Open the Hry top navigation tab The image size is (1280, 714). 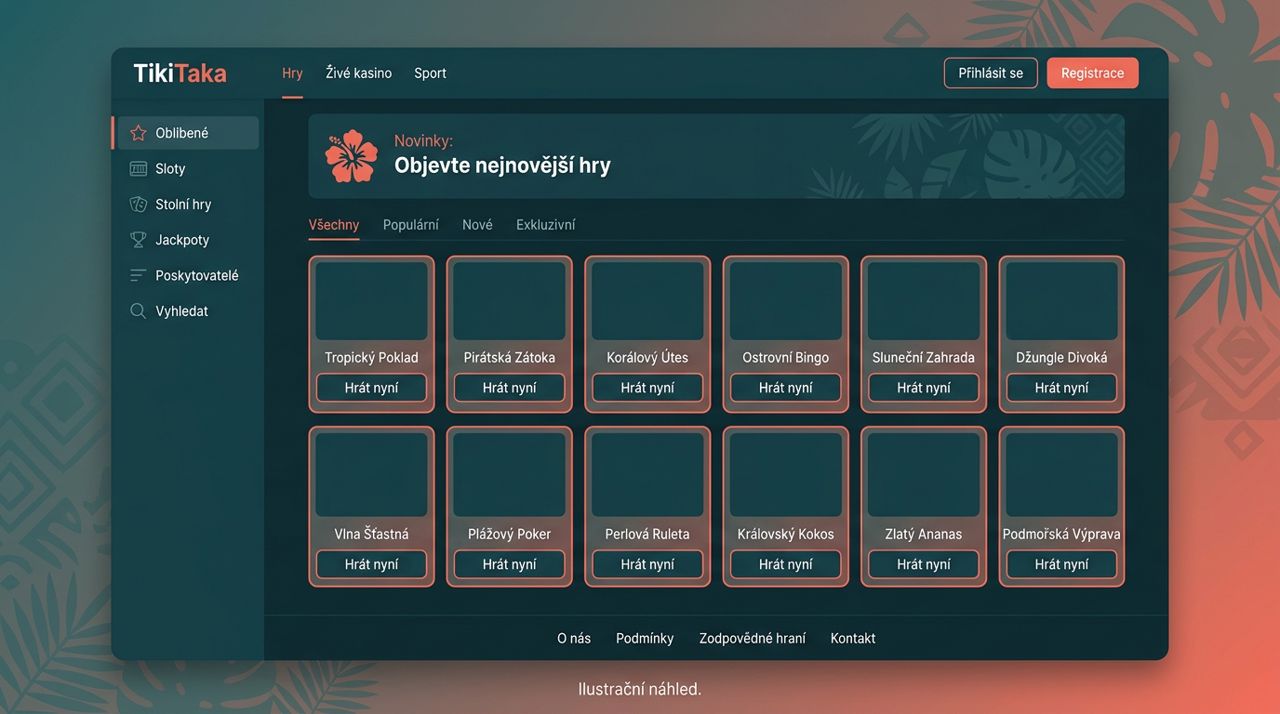pyautogui.click(x=292, y=73)
